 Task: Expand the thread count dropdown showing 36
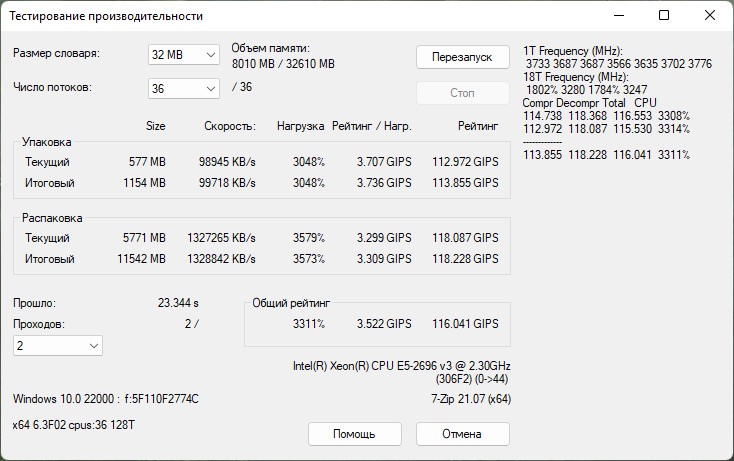183,88
